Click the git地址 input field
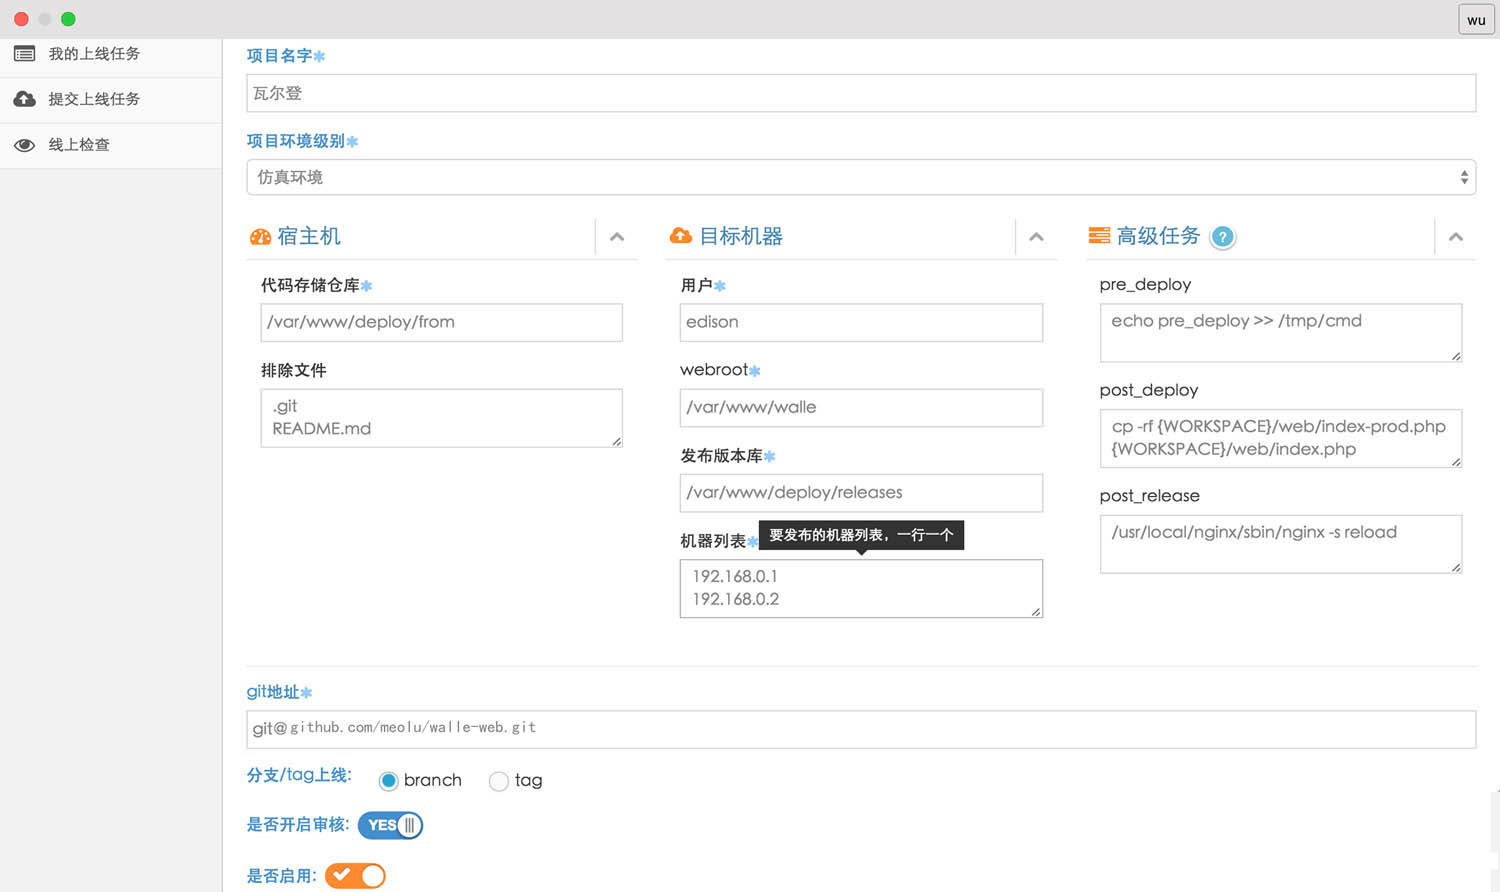The height and width of the screenshot is (892, 1500). point(861,729)
